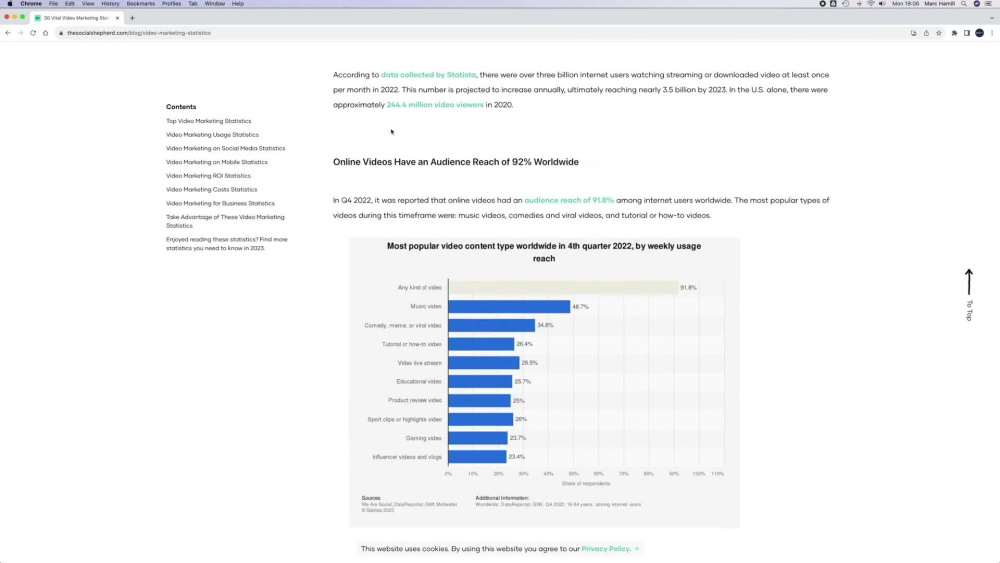Click the Wi-Fi status icon

tap(871, 4)
